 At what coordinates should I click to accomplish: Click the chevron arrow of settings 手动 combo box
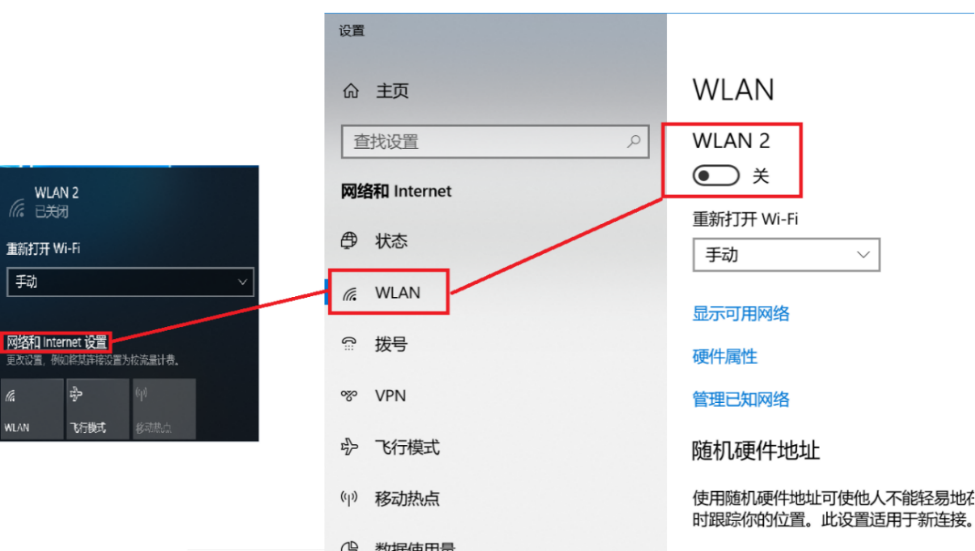click(862, 255)
